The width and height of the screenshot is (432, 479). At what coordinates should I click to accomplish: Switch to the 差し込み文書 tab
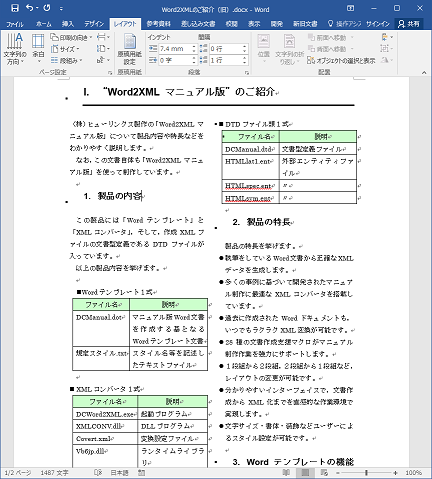198,24
